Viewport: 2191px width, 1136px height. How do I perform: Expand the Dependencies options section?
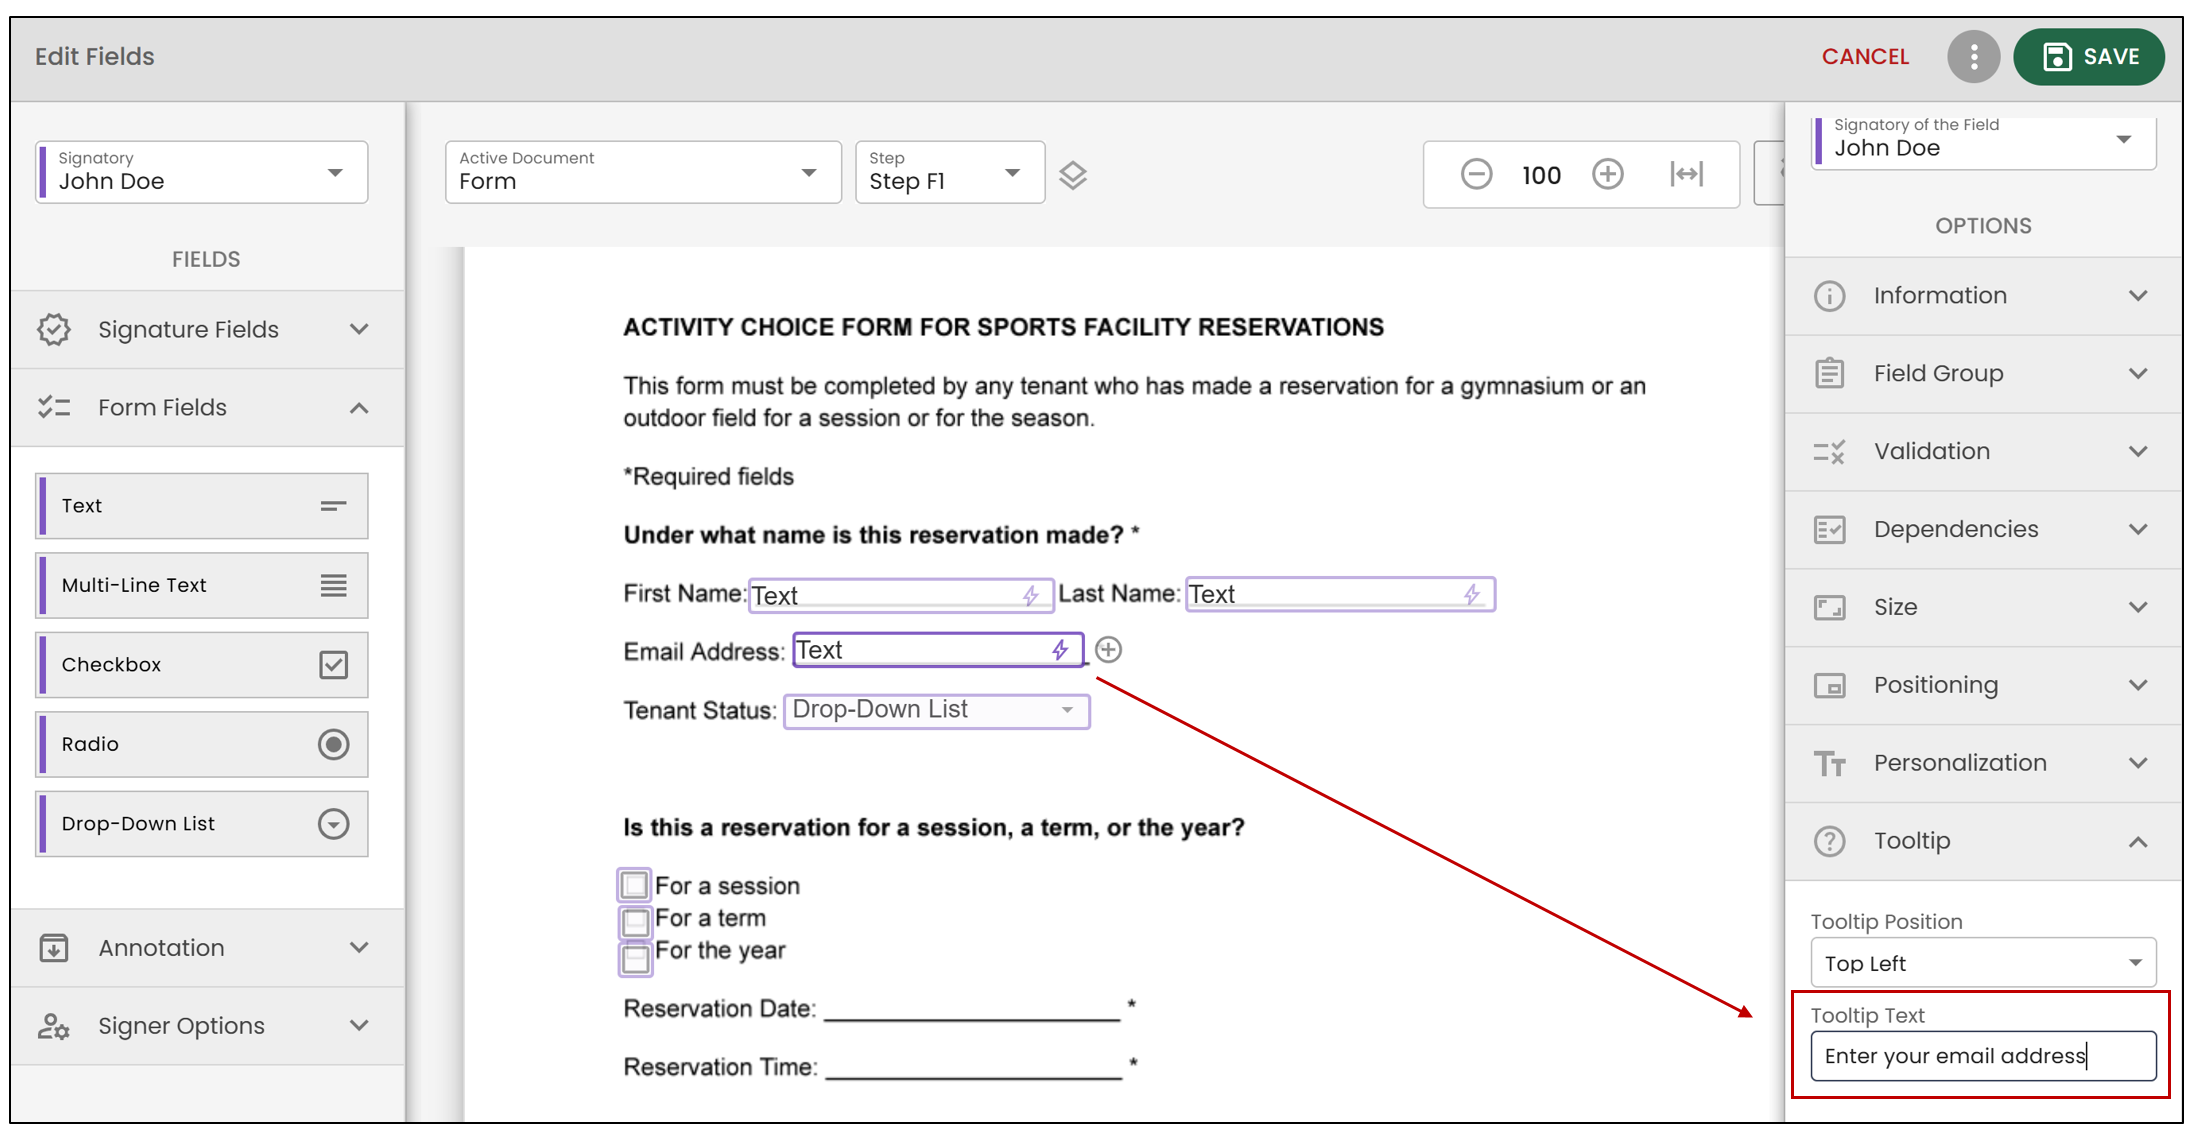1983,529
